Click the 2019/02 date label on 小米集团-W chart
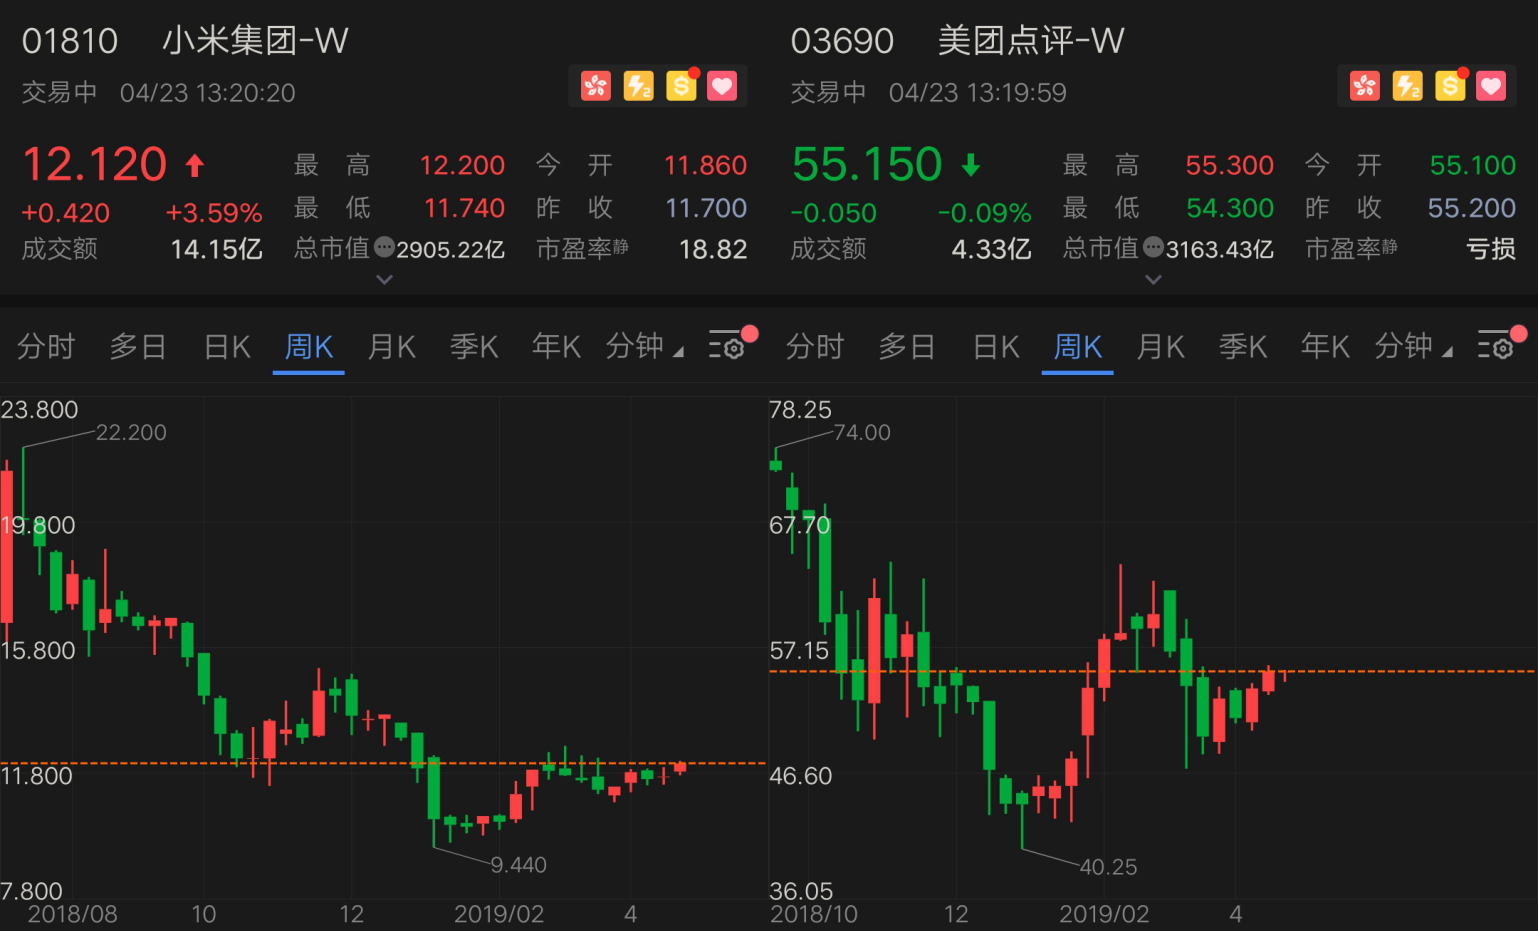The image size is (1539, 931). [x=499, y=914]
